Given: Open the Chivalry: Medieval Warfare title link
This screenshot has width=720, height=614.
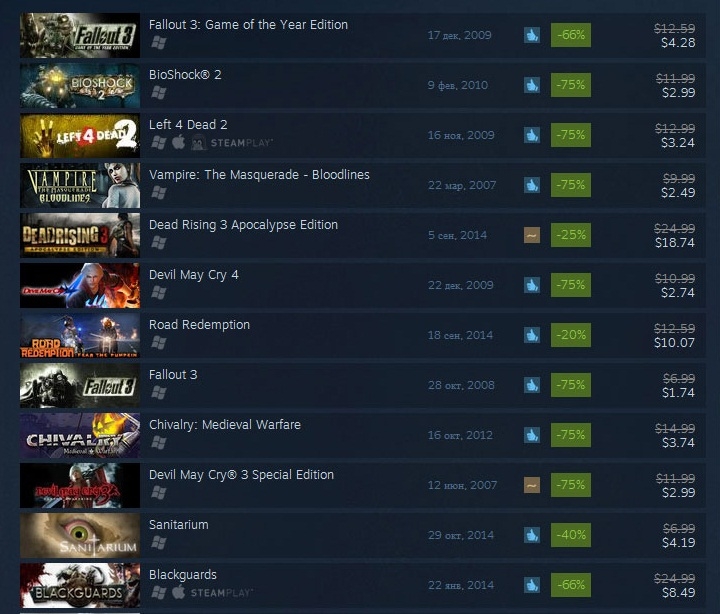Looking at the screenshot, I should [x=225, y=425].
